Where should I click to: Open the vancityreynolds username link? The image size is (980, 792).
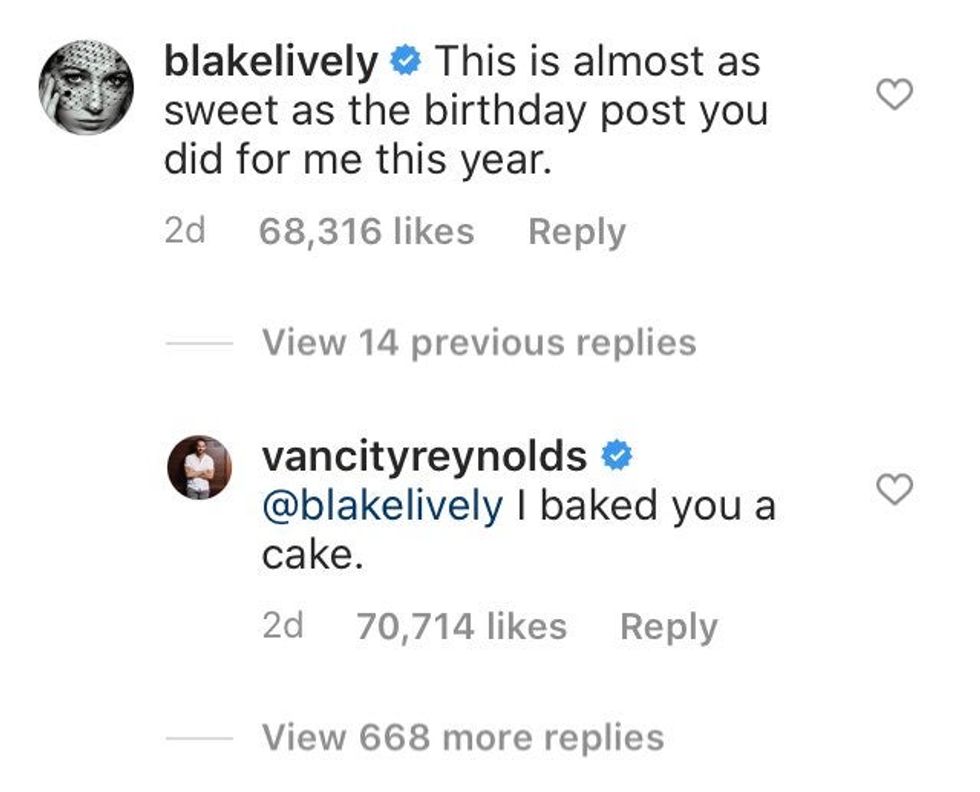[424, 456]
